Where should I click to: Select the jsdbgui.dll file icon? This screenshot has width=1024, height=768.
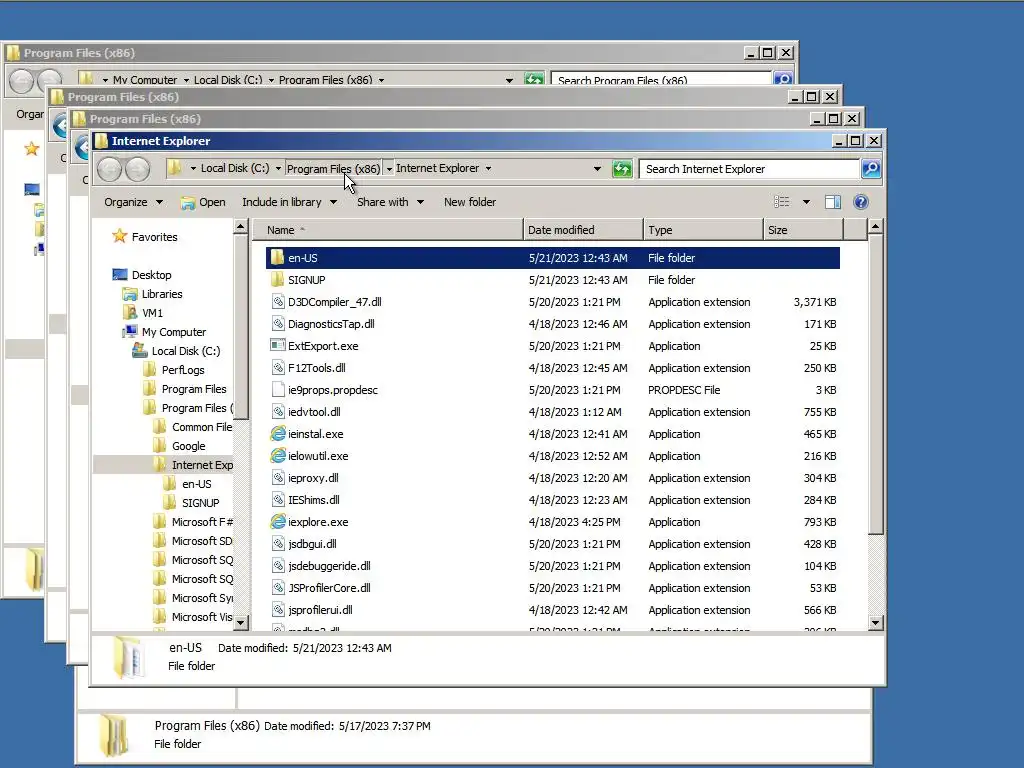(278, 544)
